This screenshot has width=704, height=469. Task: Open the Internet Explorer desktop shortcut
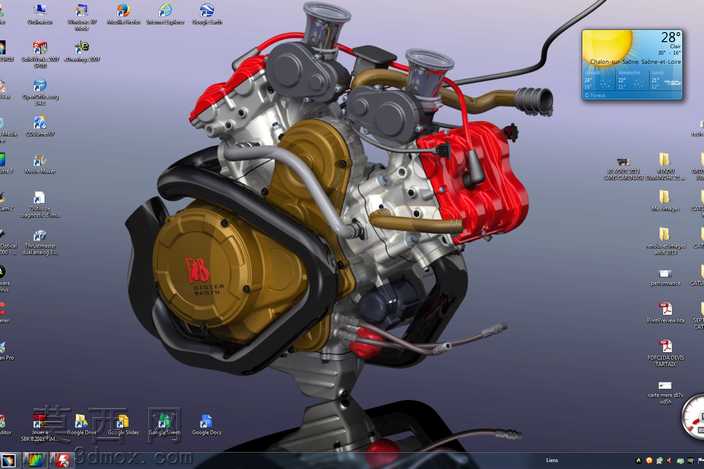[165, 13]
